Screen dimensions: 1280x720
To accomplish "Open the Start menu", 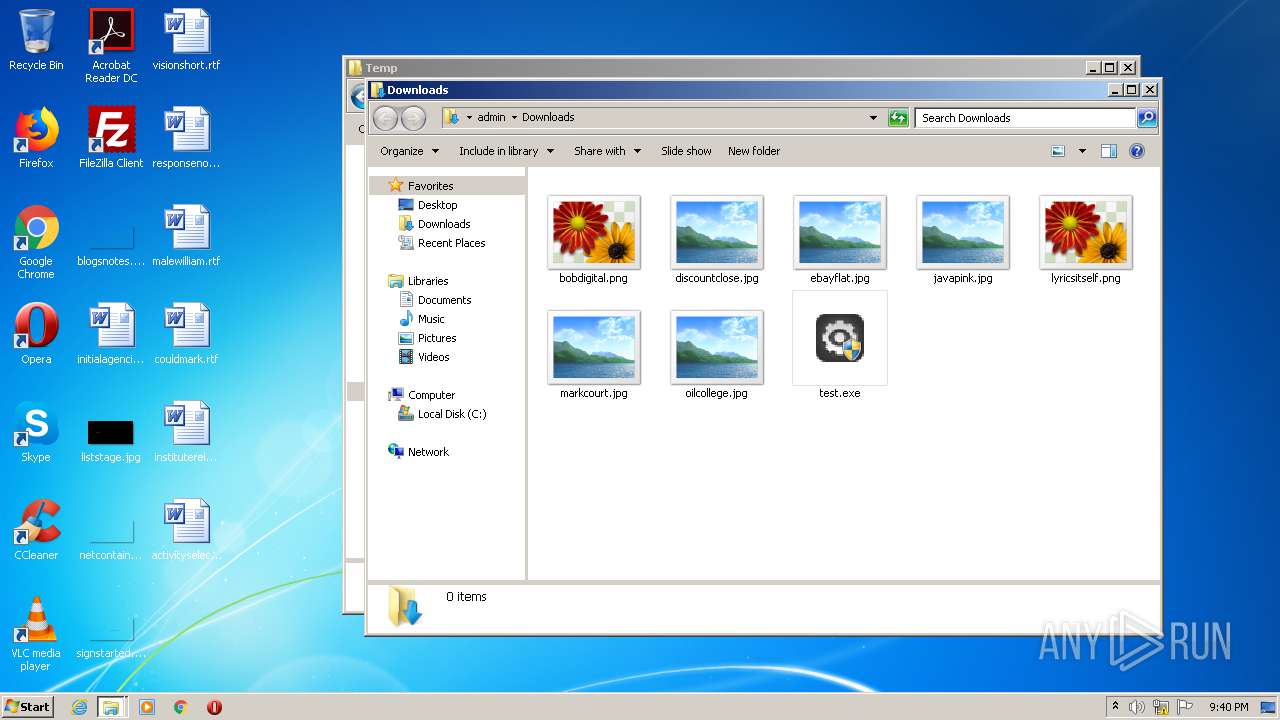I will coord(27,707).
